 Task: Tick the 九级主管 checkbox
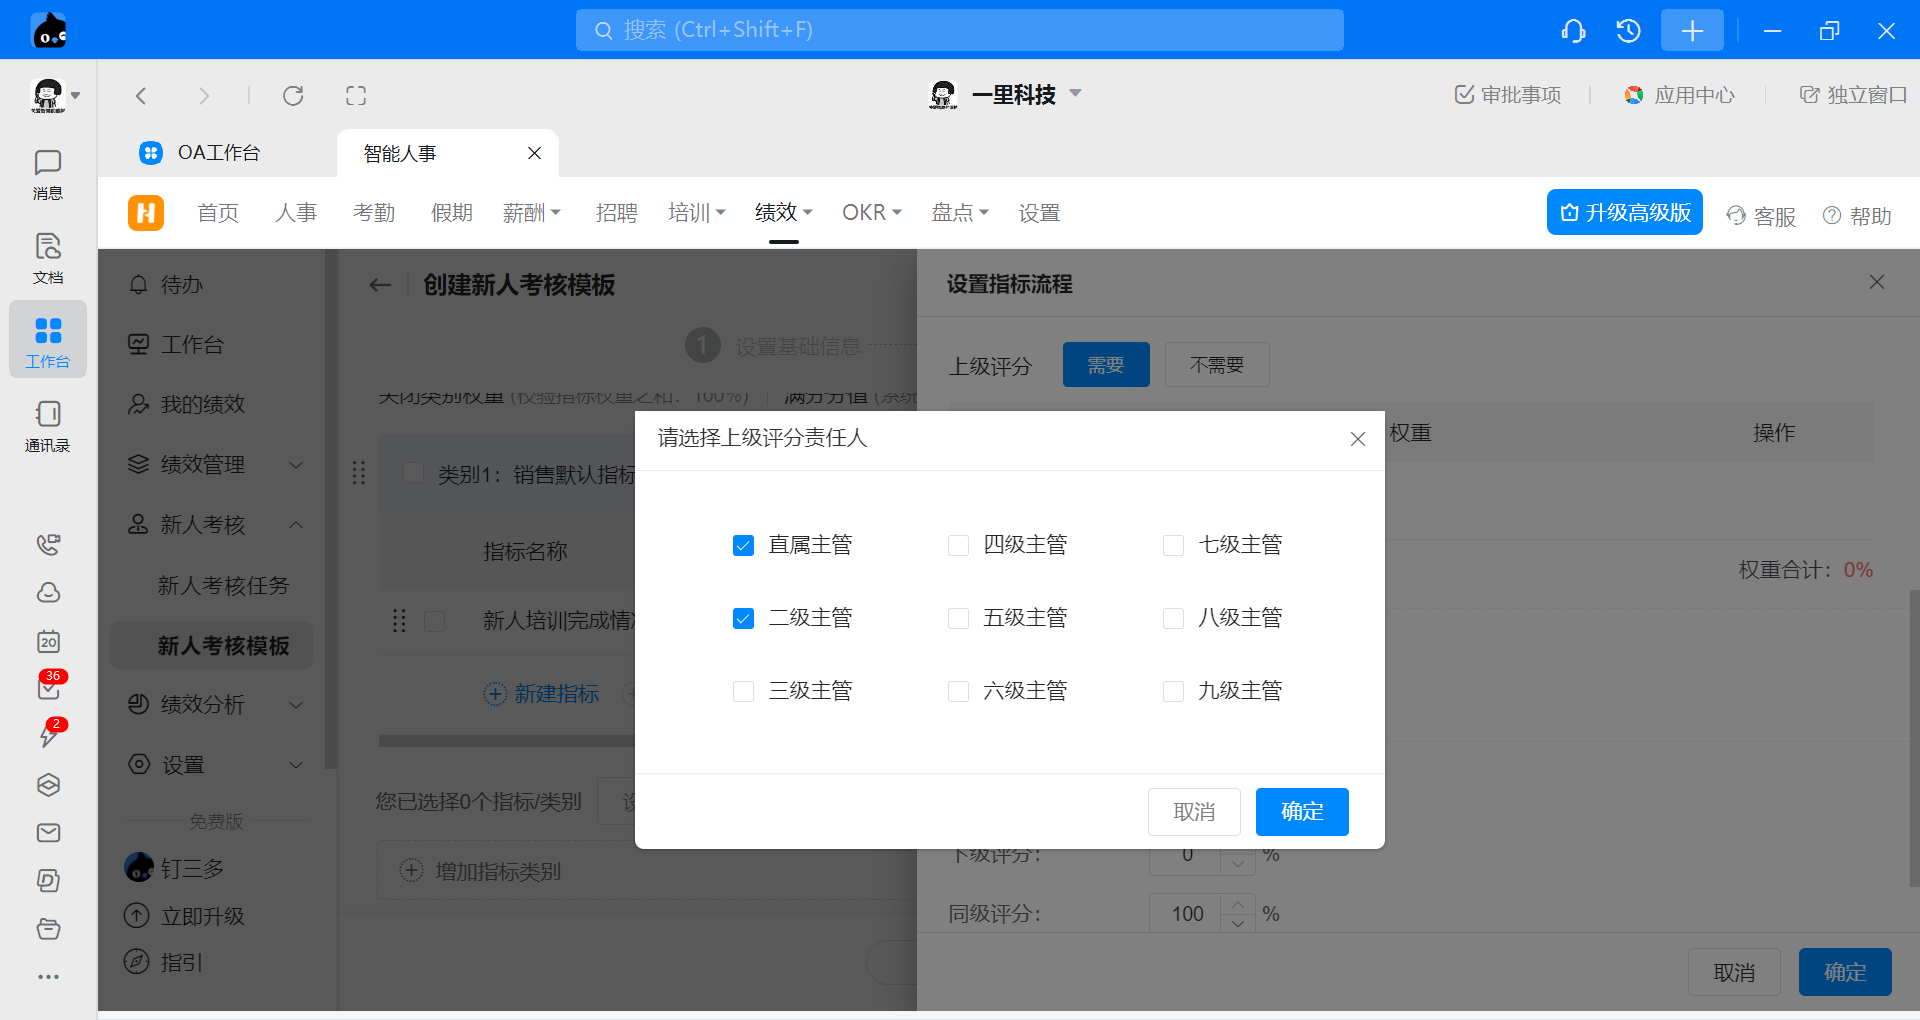pyautogui.click(x=1173, y=691)
